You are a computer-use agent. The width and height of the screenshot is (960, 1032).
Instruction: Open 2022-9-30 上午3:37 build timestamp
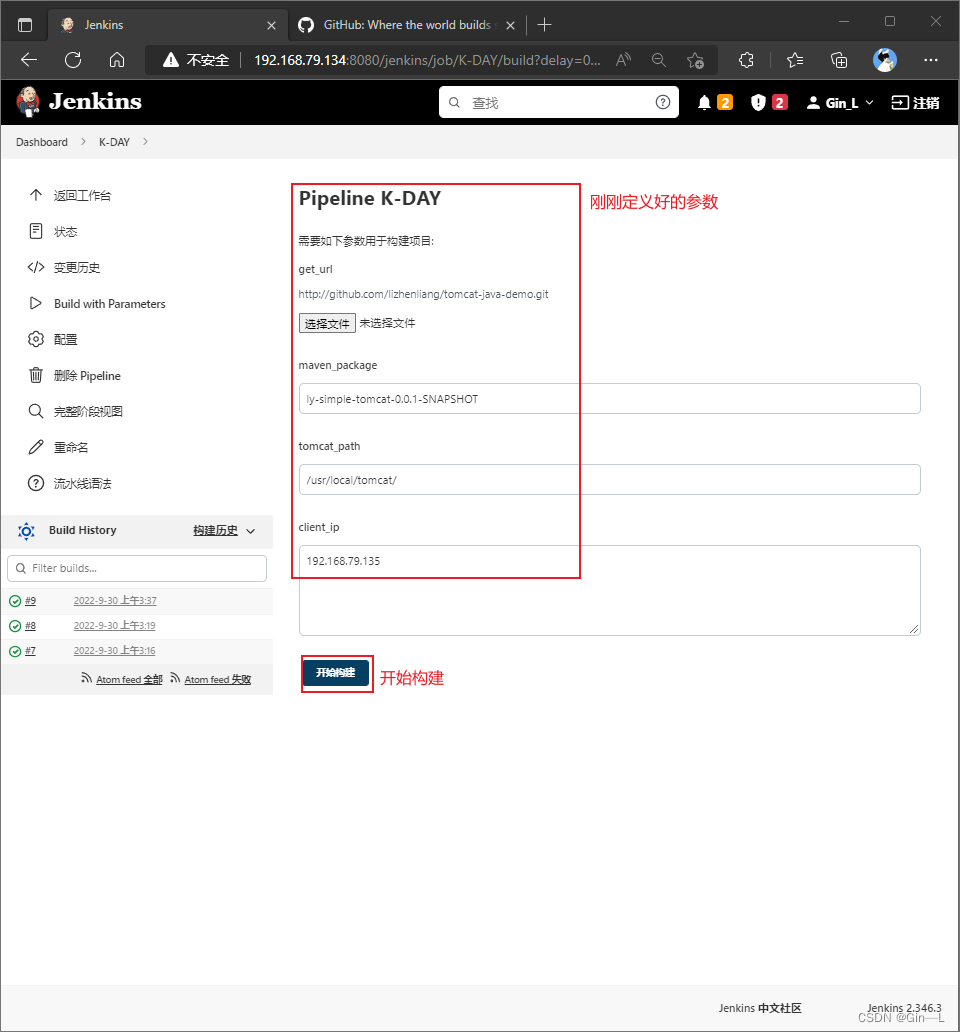click(115, 601)
